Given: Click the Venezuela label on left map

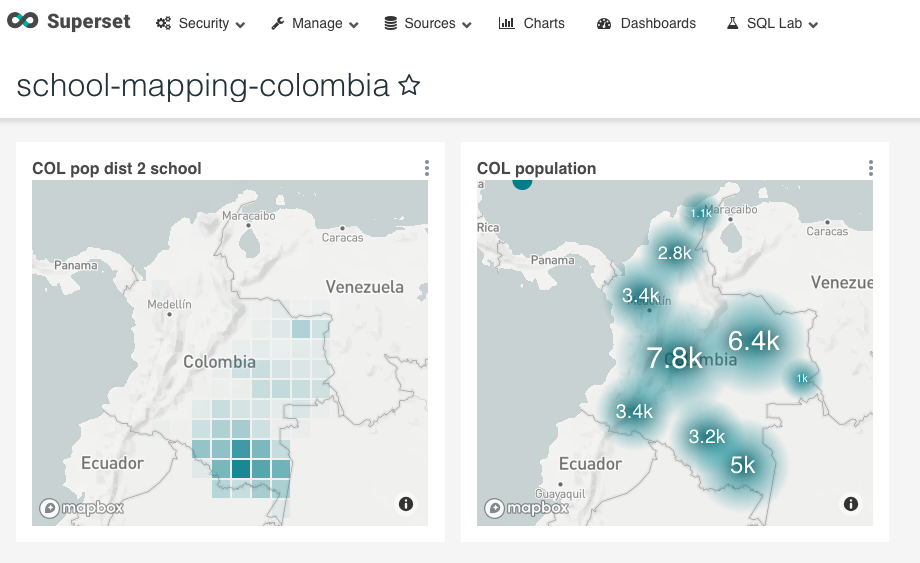Looking at the screenshot, I should coord(364,287).
